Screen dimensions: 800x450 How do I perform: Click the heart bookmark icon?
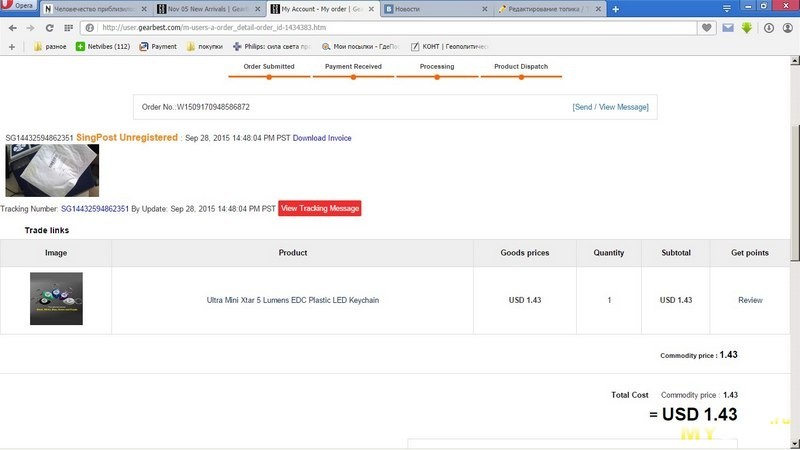click(x=707, y=28)
